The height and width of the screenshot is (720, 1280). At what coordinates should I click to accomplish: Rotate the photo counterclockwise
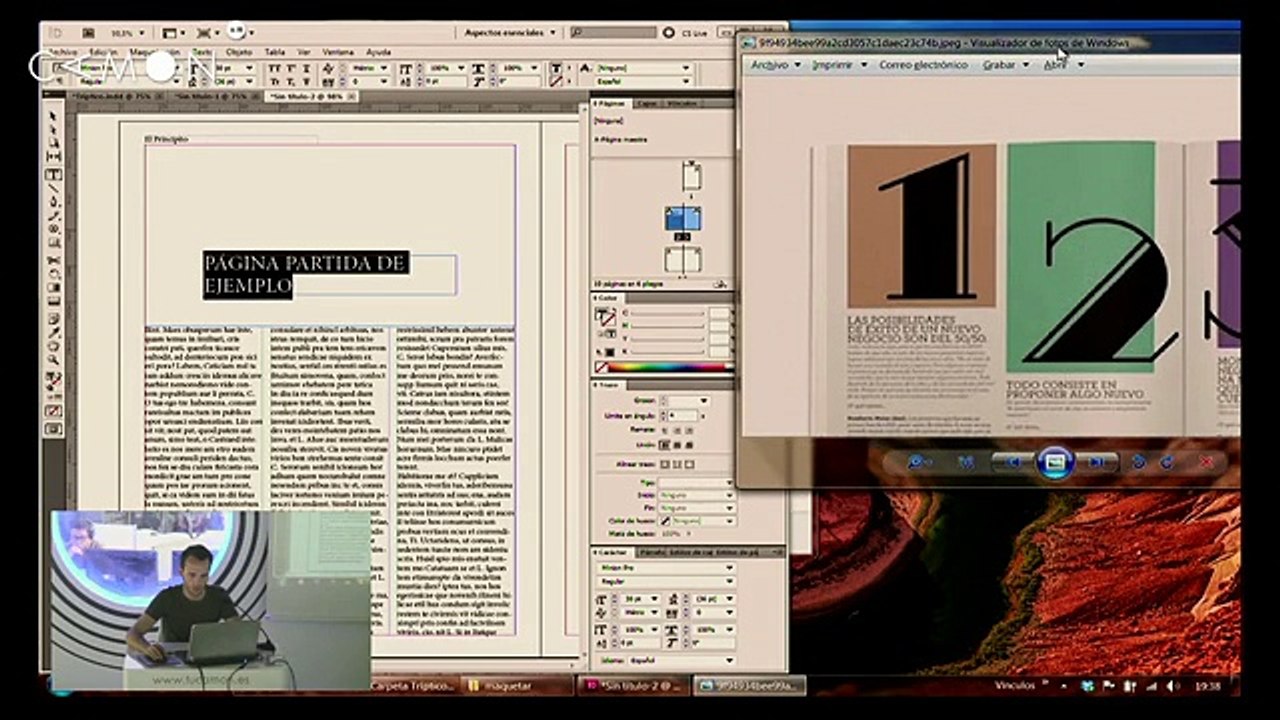pyautogui.click(x=1138, y=462)
